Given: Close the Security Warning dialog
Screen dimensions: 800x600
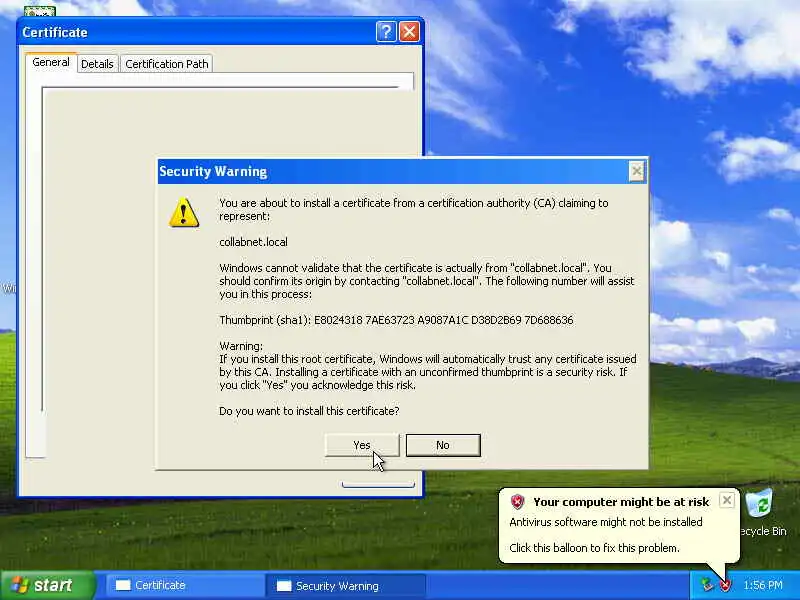Looking at the screenshot, I should coord(636,171).
